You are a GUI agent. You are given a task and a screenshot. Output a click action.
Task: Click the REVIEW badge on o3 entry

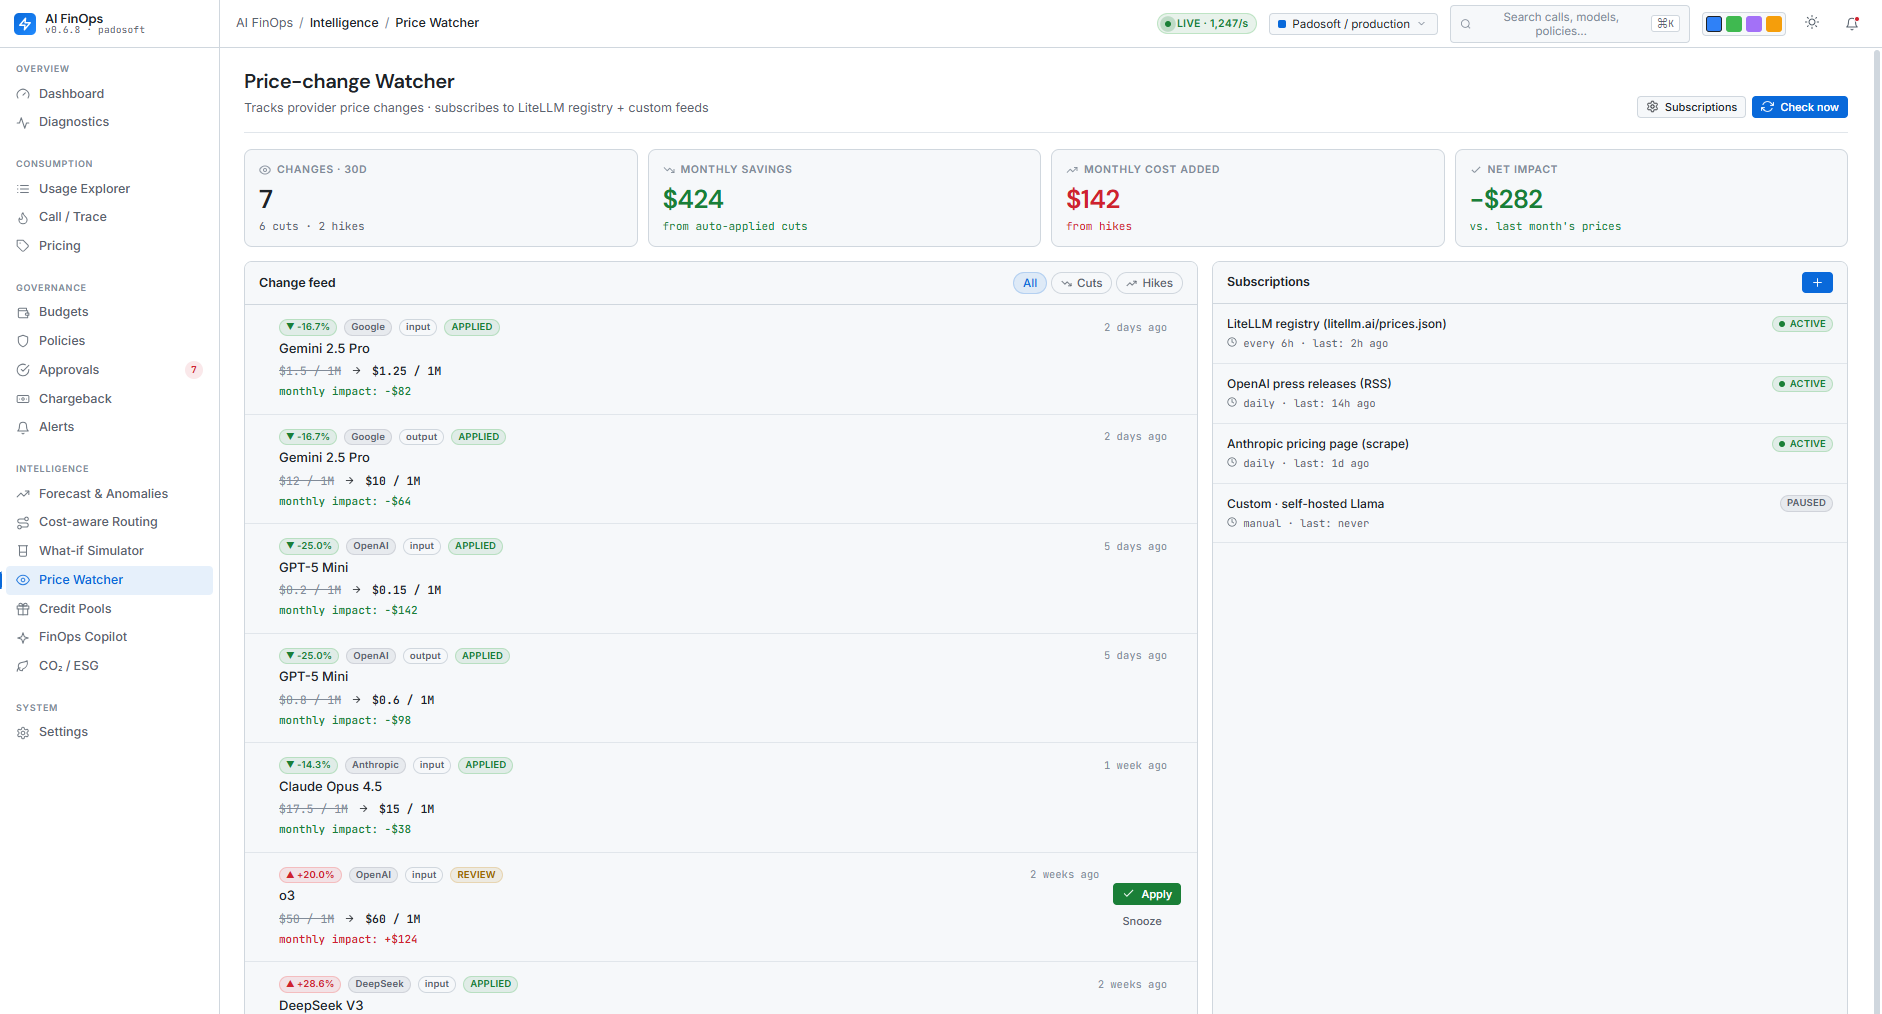click(476, 875)
